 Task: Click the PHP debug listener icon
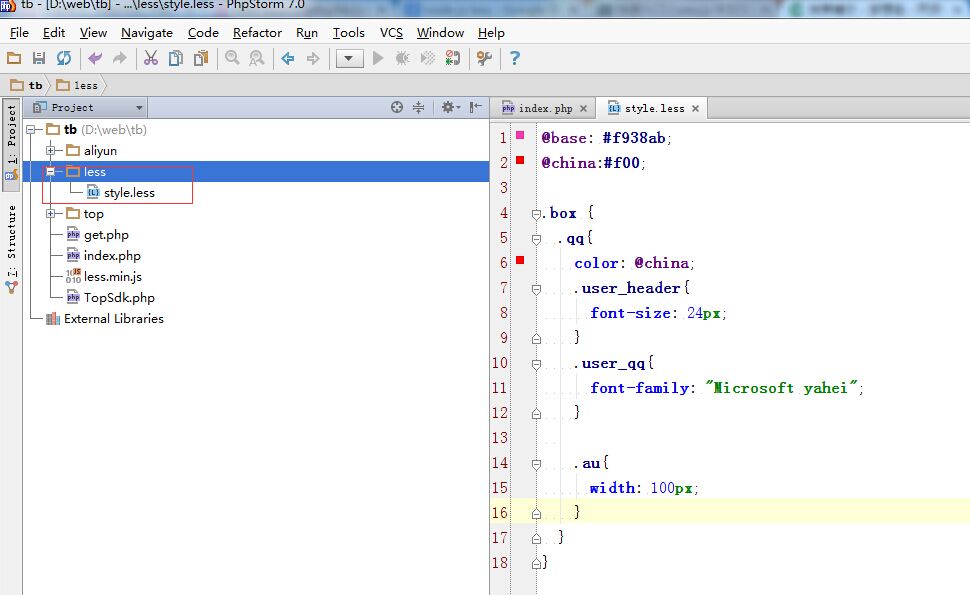pyautogui.click(x=453, y=58)
